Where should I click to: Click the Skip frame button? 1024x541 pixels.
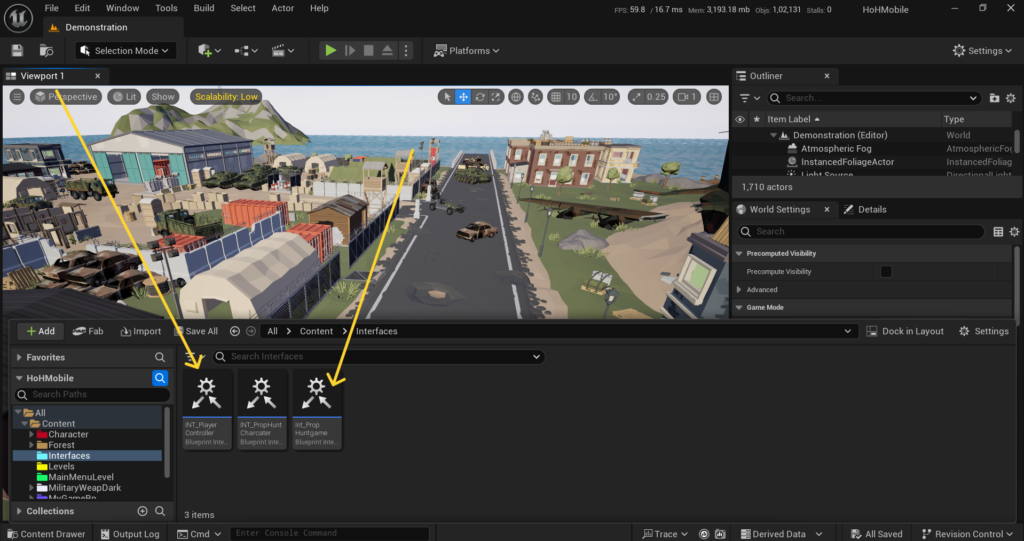tap(350, 50)
